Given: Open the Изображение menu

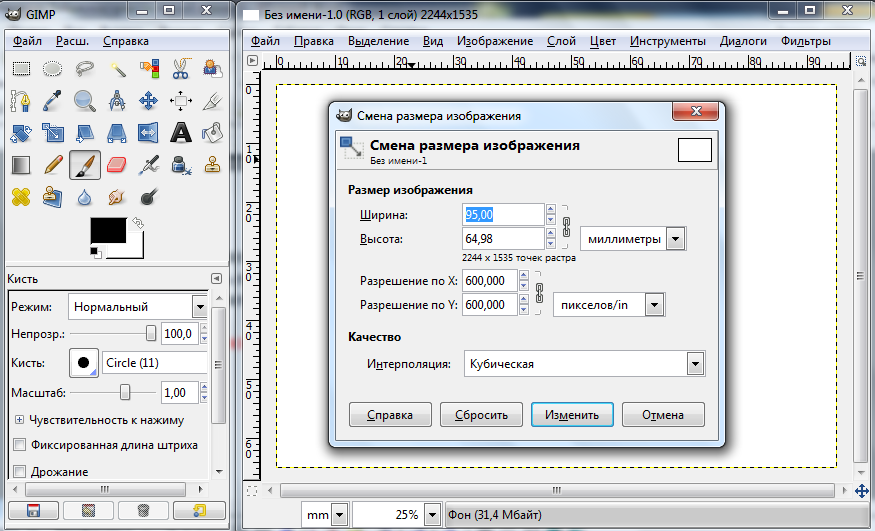Looking at the screenshot, I should [495, 41].
